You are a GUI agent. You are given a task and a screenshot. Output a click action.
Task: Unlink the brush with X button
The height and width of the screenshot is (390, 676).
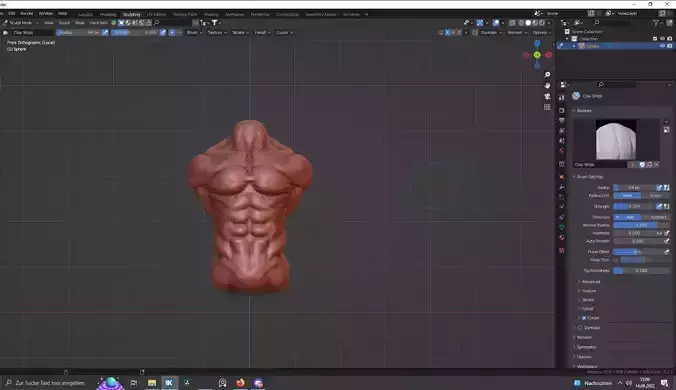coord(657,165)
